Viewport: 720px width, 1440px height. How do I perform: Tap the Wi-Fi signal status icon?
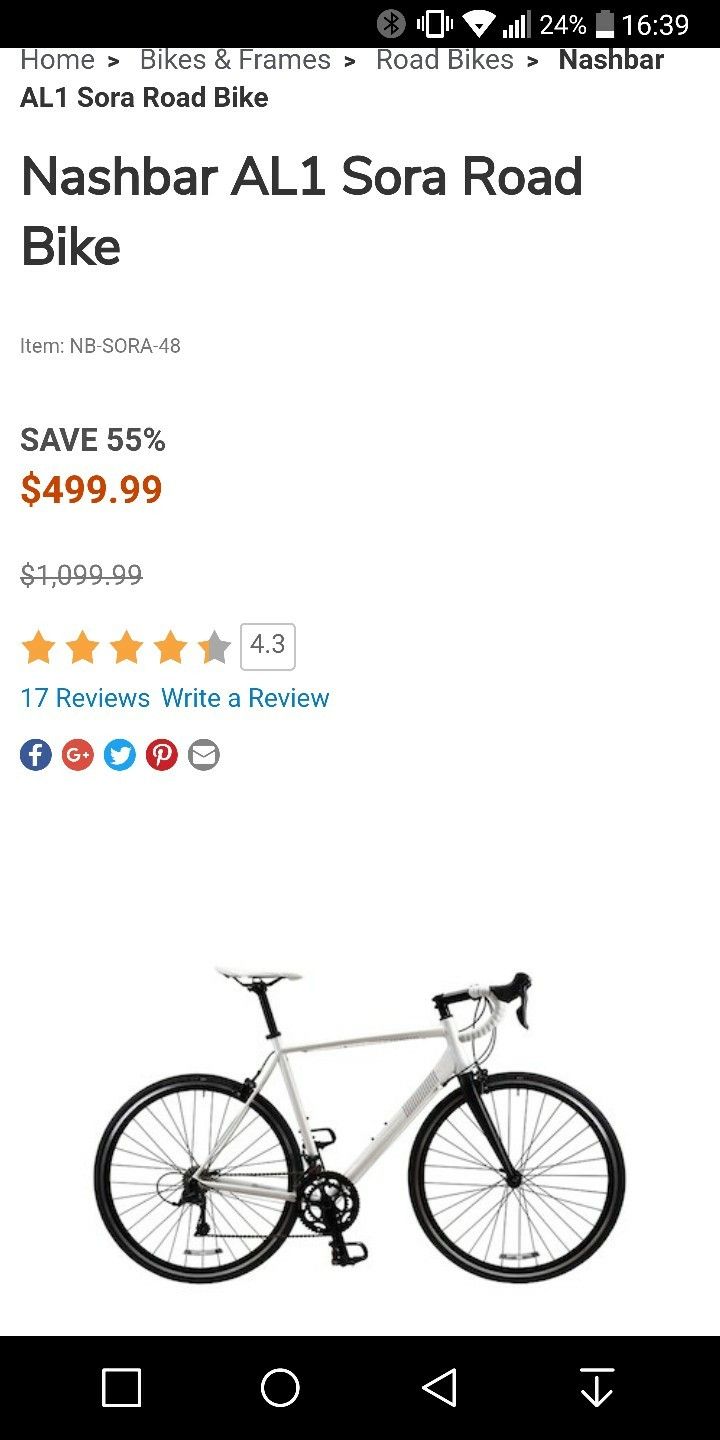pyautogui.click(x=479, y=24)
